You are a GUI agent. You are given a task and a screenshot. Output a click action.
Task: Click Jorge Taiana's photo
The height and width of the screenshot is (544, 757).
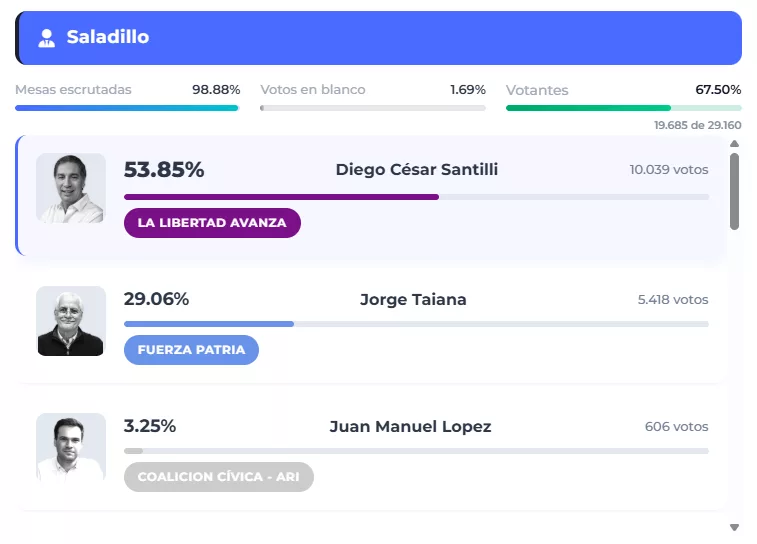pyautogui.click(x=71, y=321)
